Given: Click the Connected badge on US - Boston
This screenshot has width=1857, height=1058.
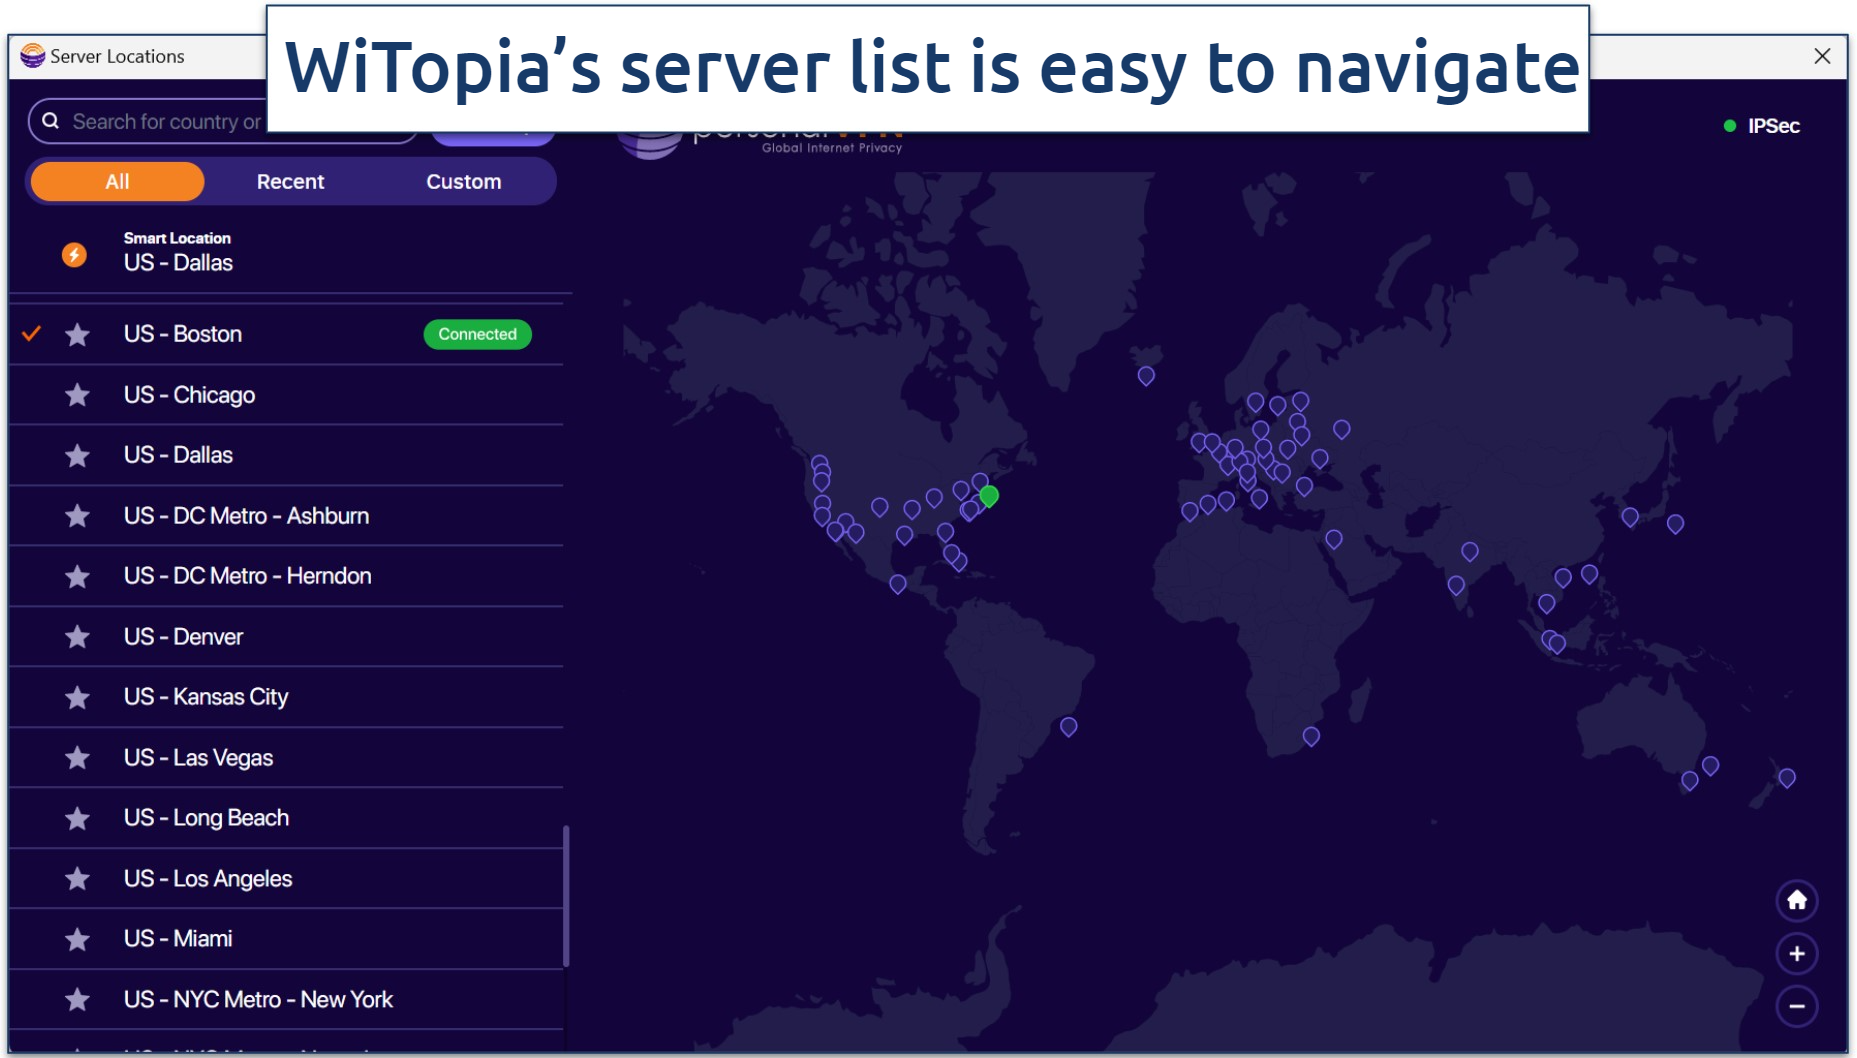Looking at the screenshot, I should pyautogui.click(x=477, y=334).
